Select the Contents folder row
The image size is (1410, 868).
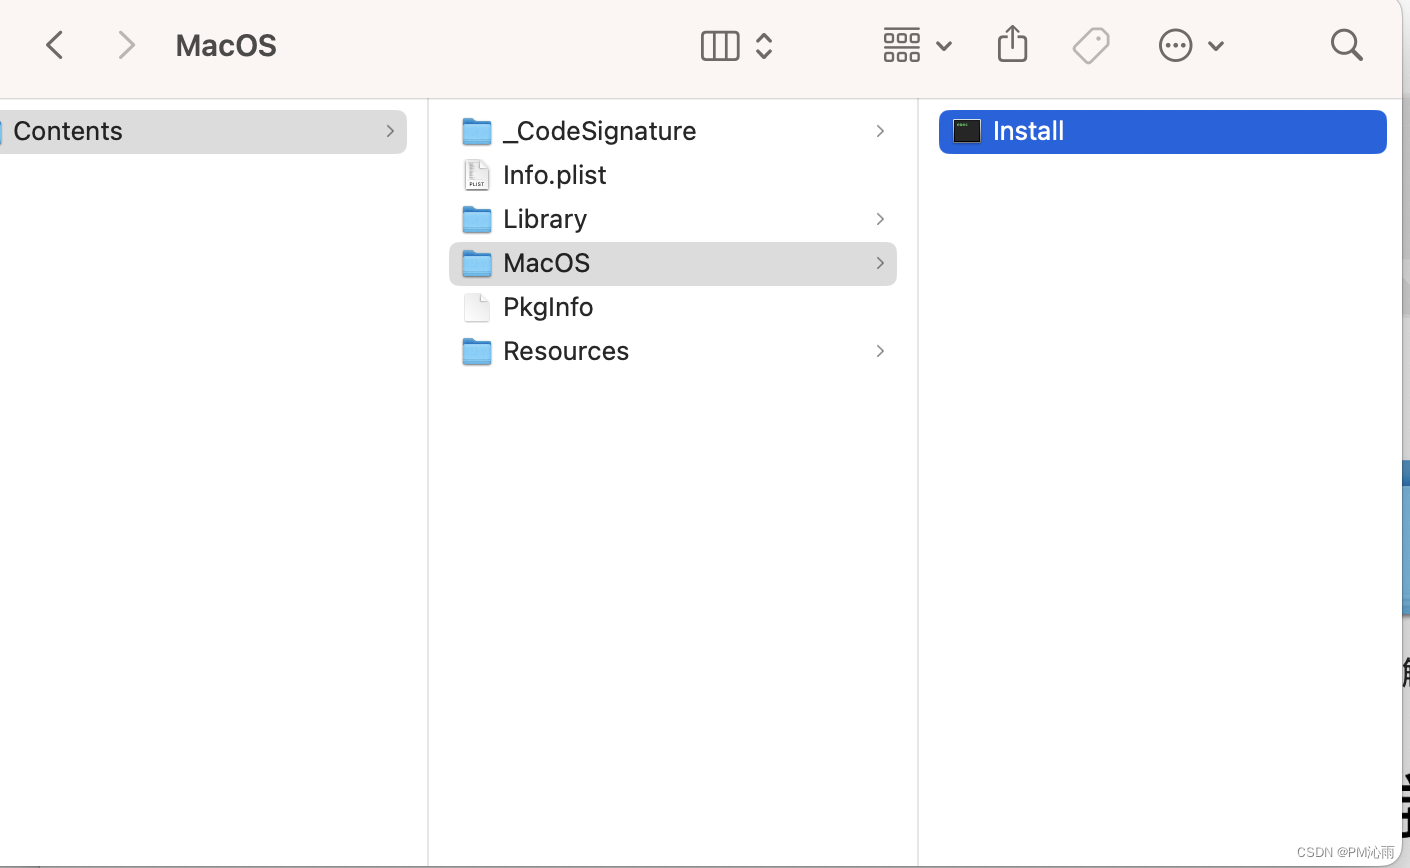[x=203, y=131]
